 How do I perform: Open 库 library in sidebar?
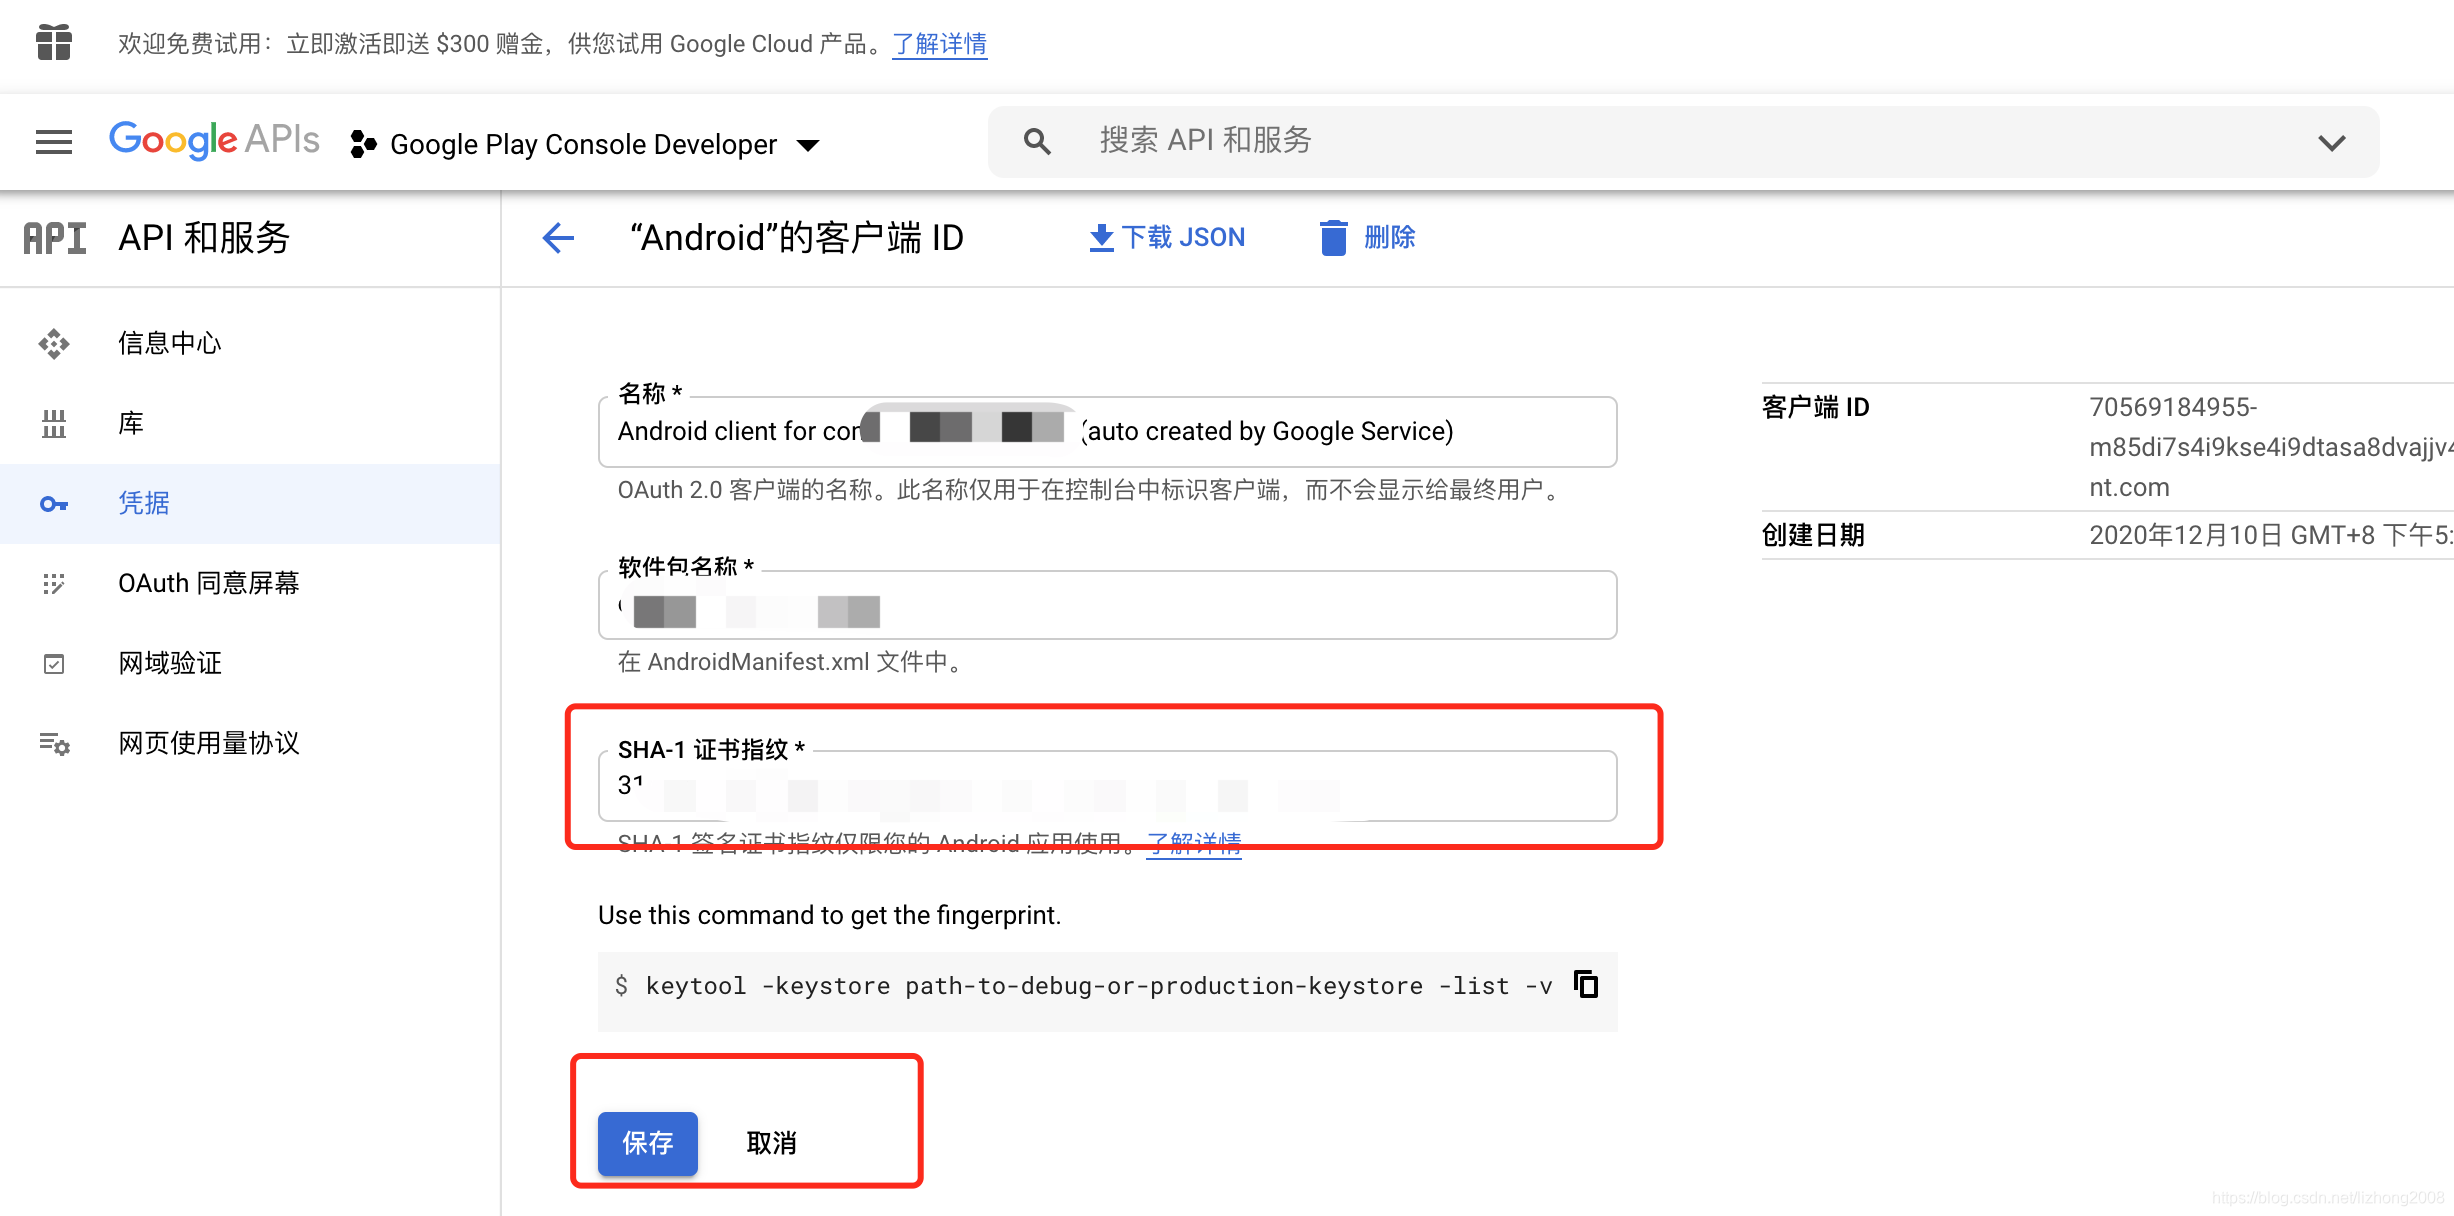tap(131, 423)
